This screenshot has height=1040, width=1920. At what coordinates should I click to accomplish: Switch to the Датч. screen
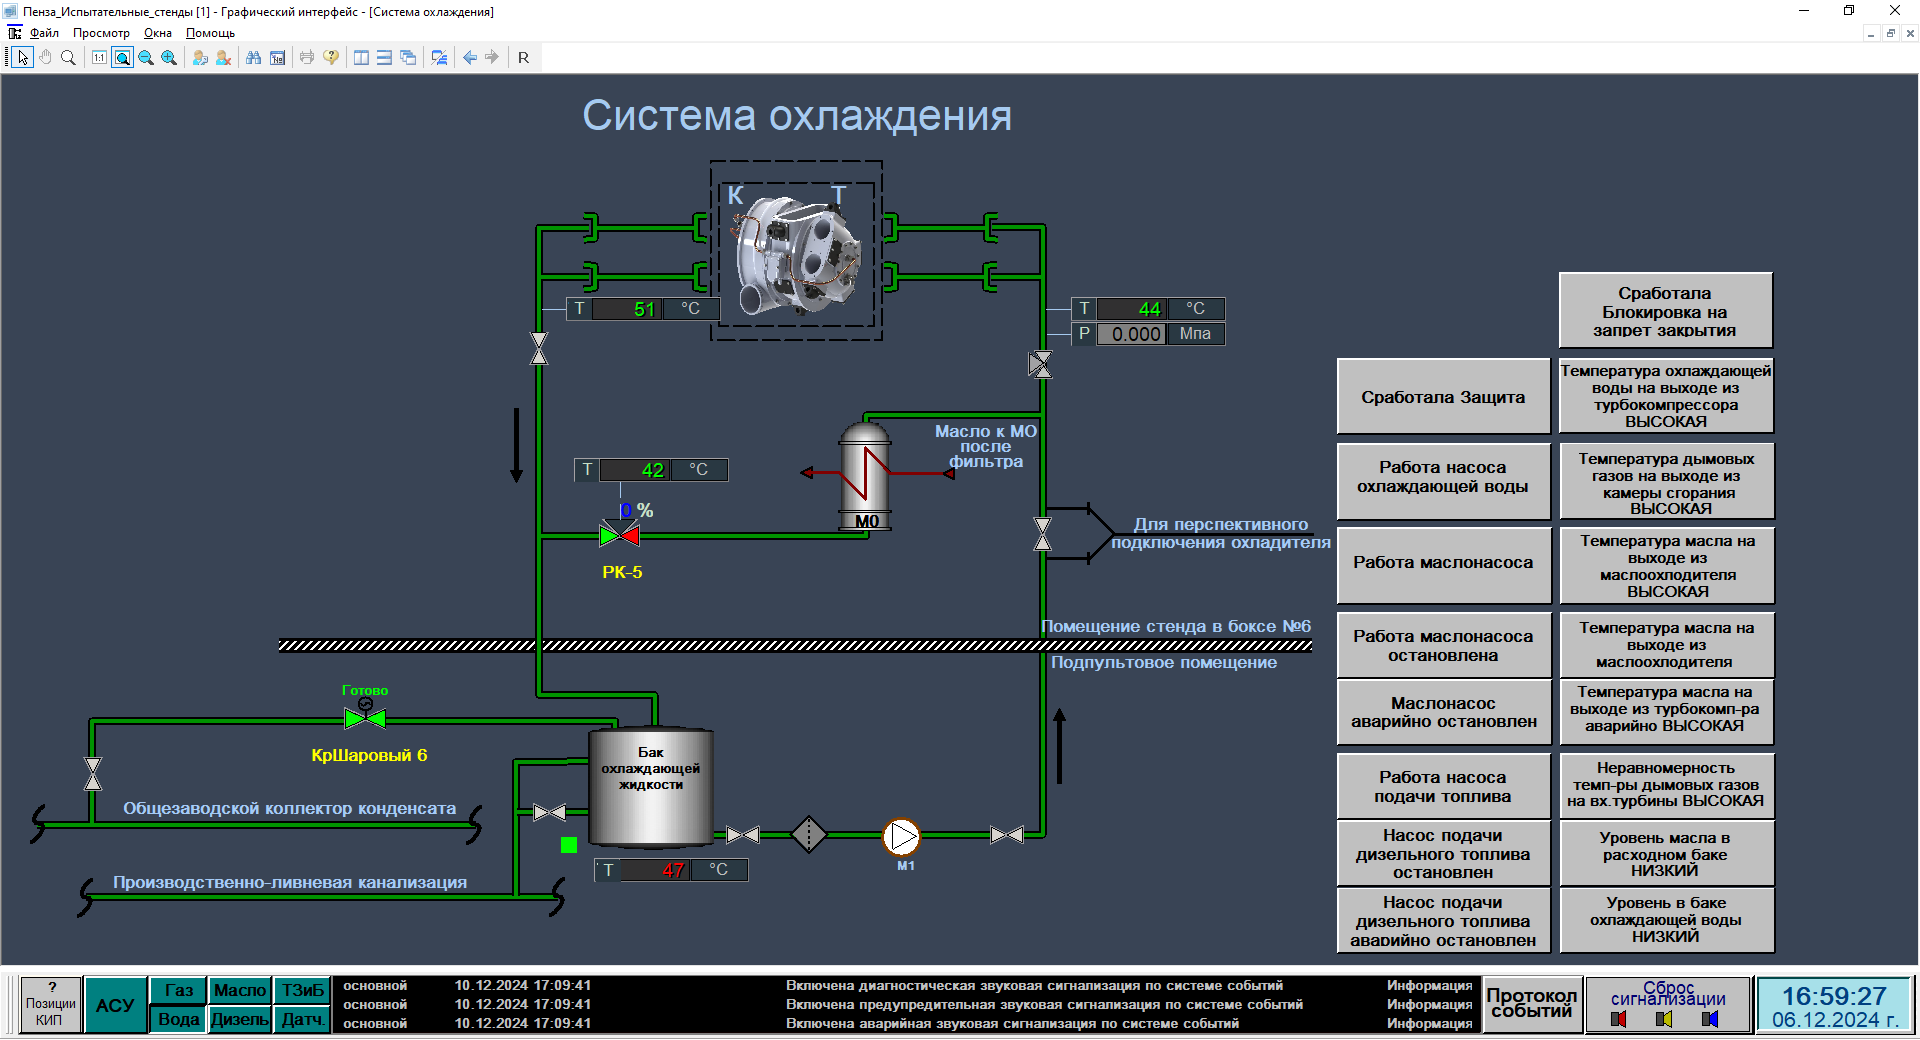302,1019
